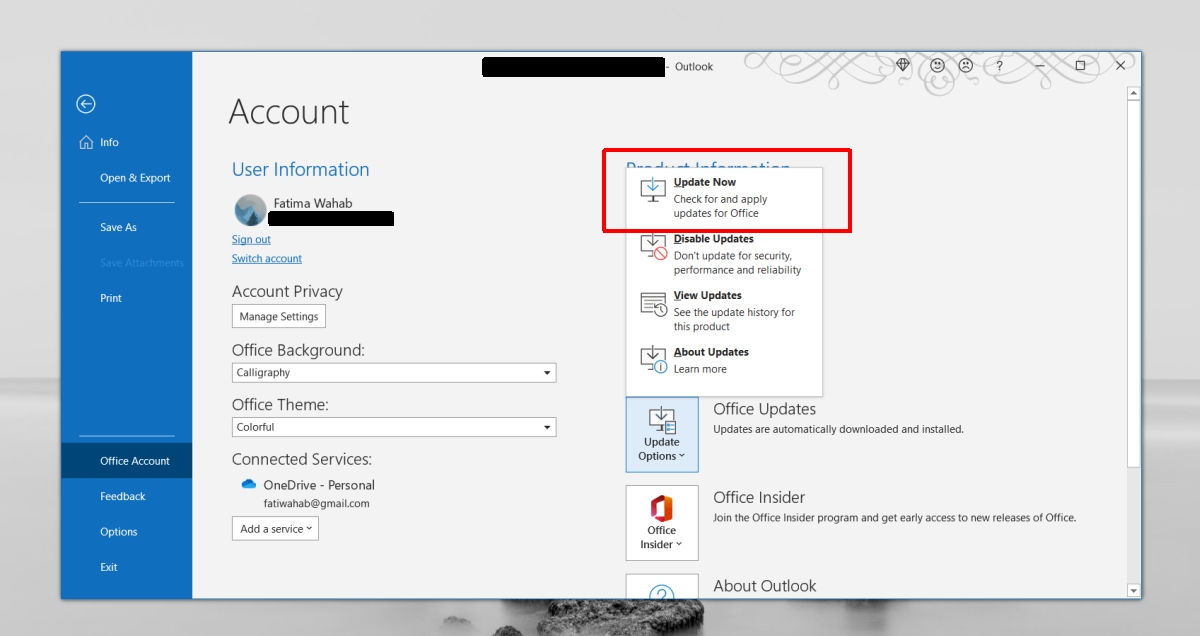
Task: Click the vertical scrollbar up arrow
Action: [x=1133, y=94]
